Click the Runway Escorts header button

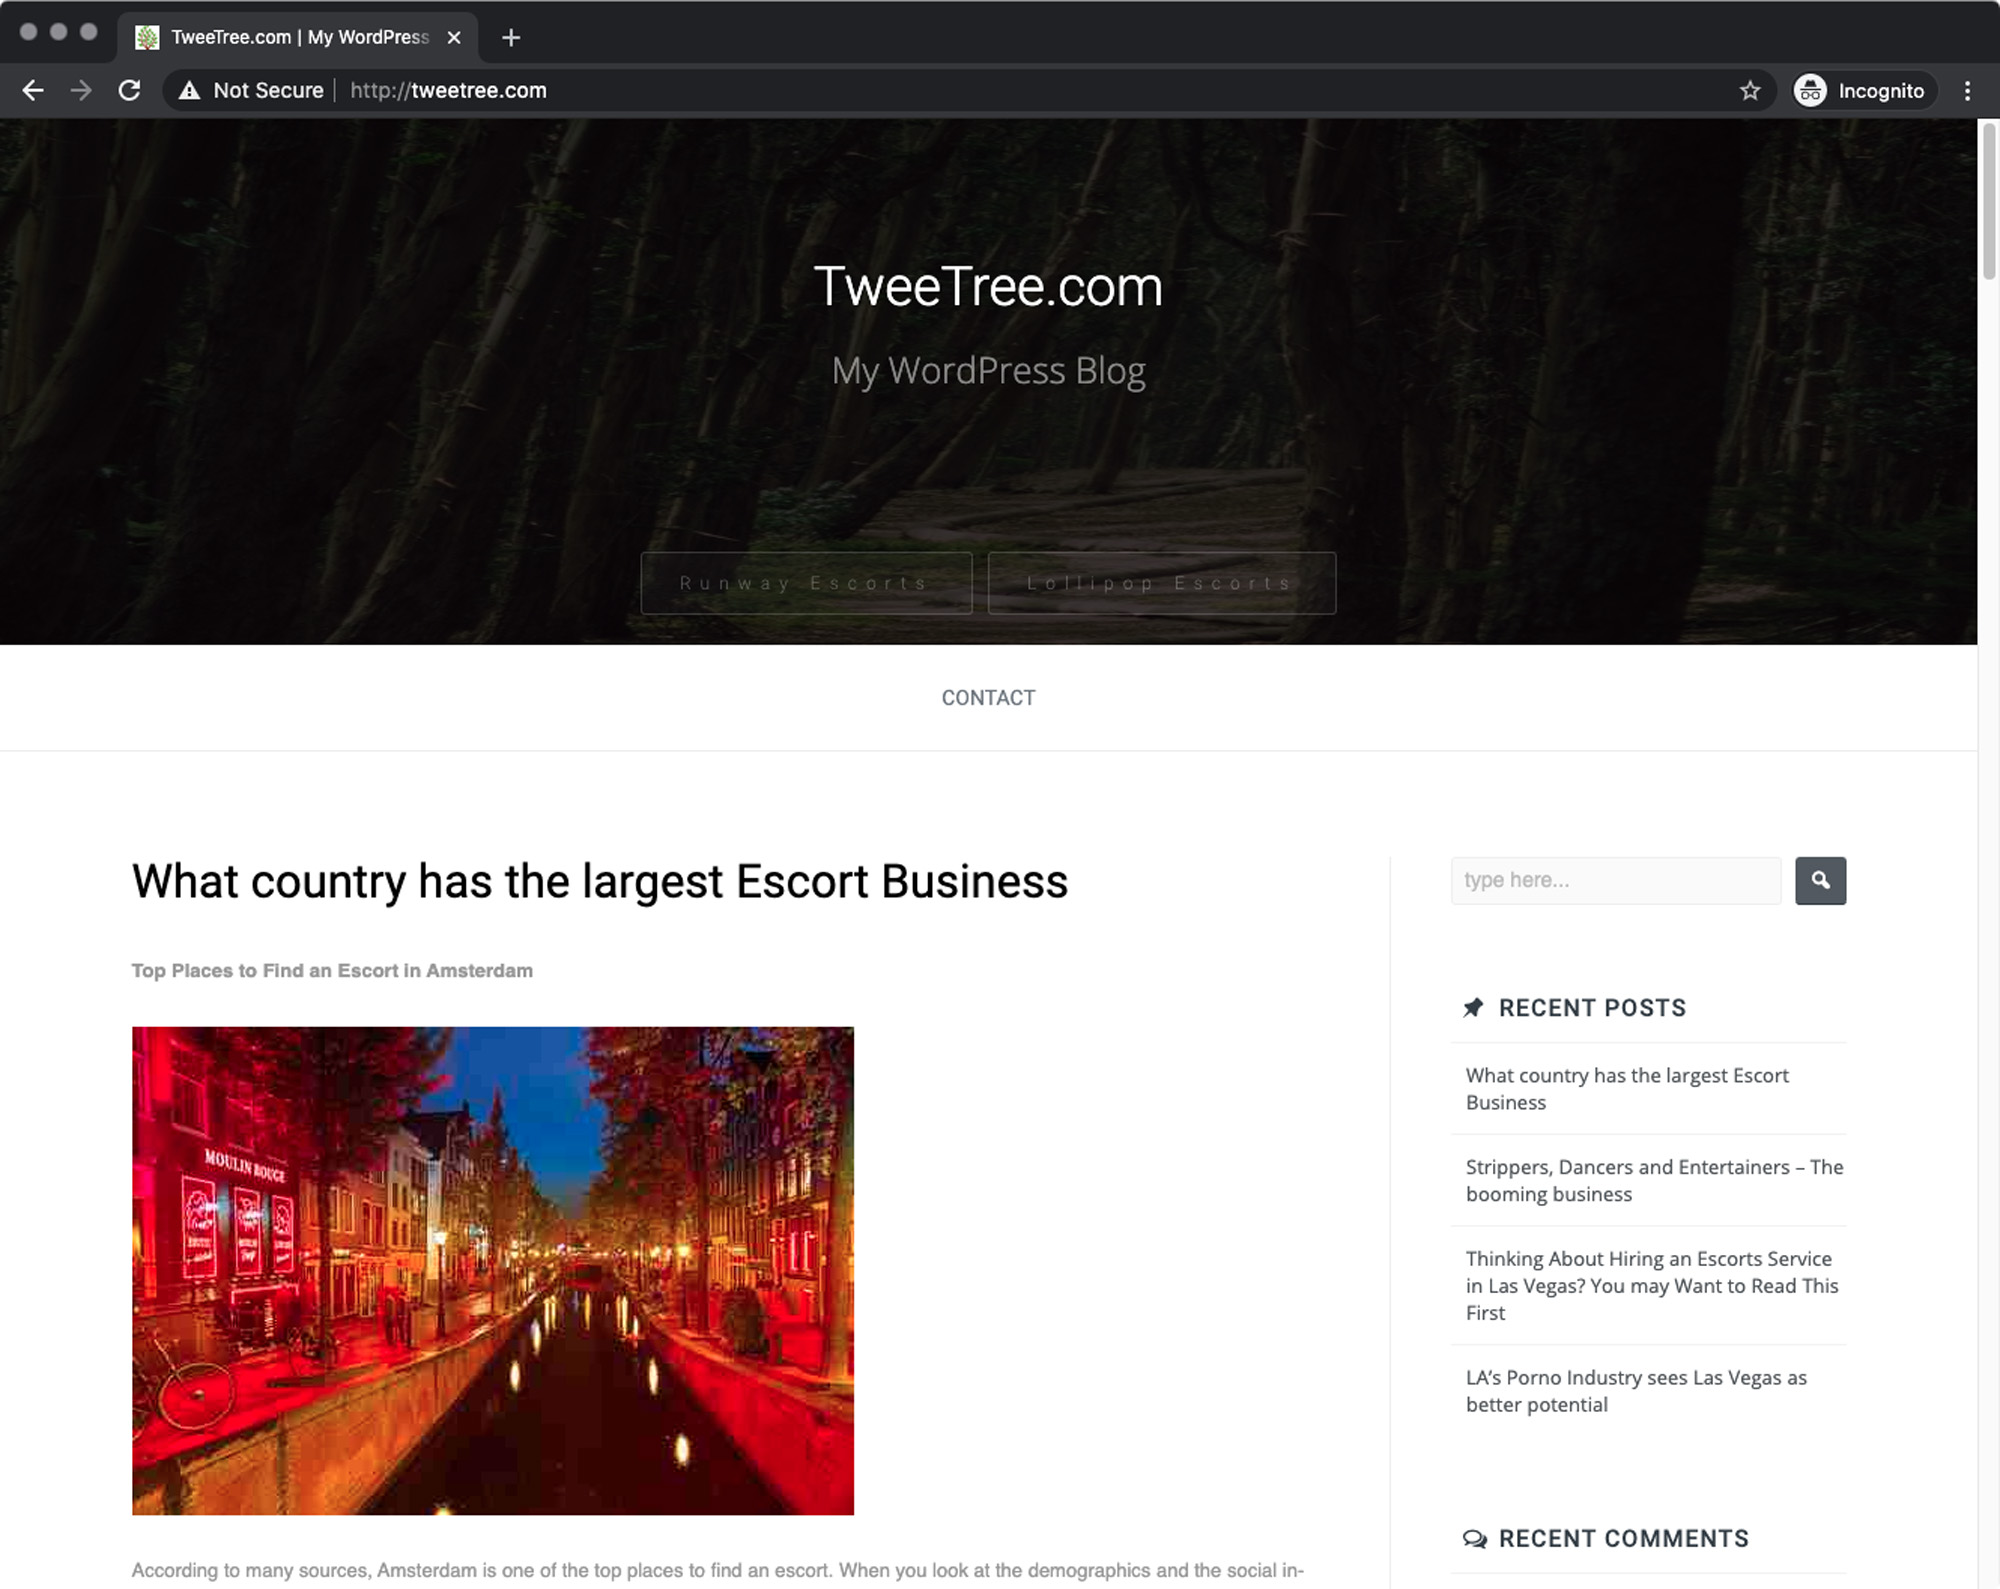[805, 583]
